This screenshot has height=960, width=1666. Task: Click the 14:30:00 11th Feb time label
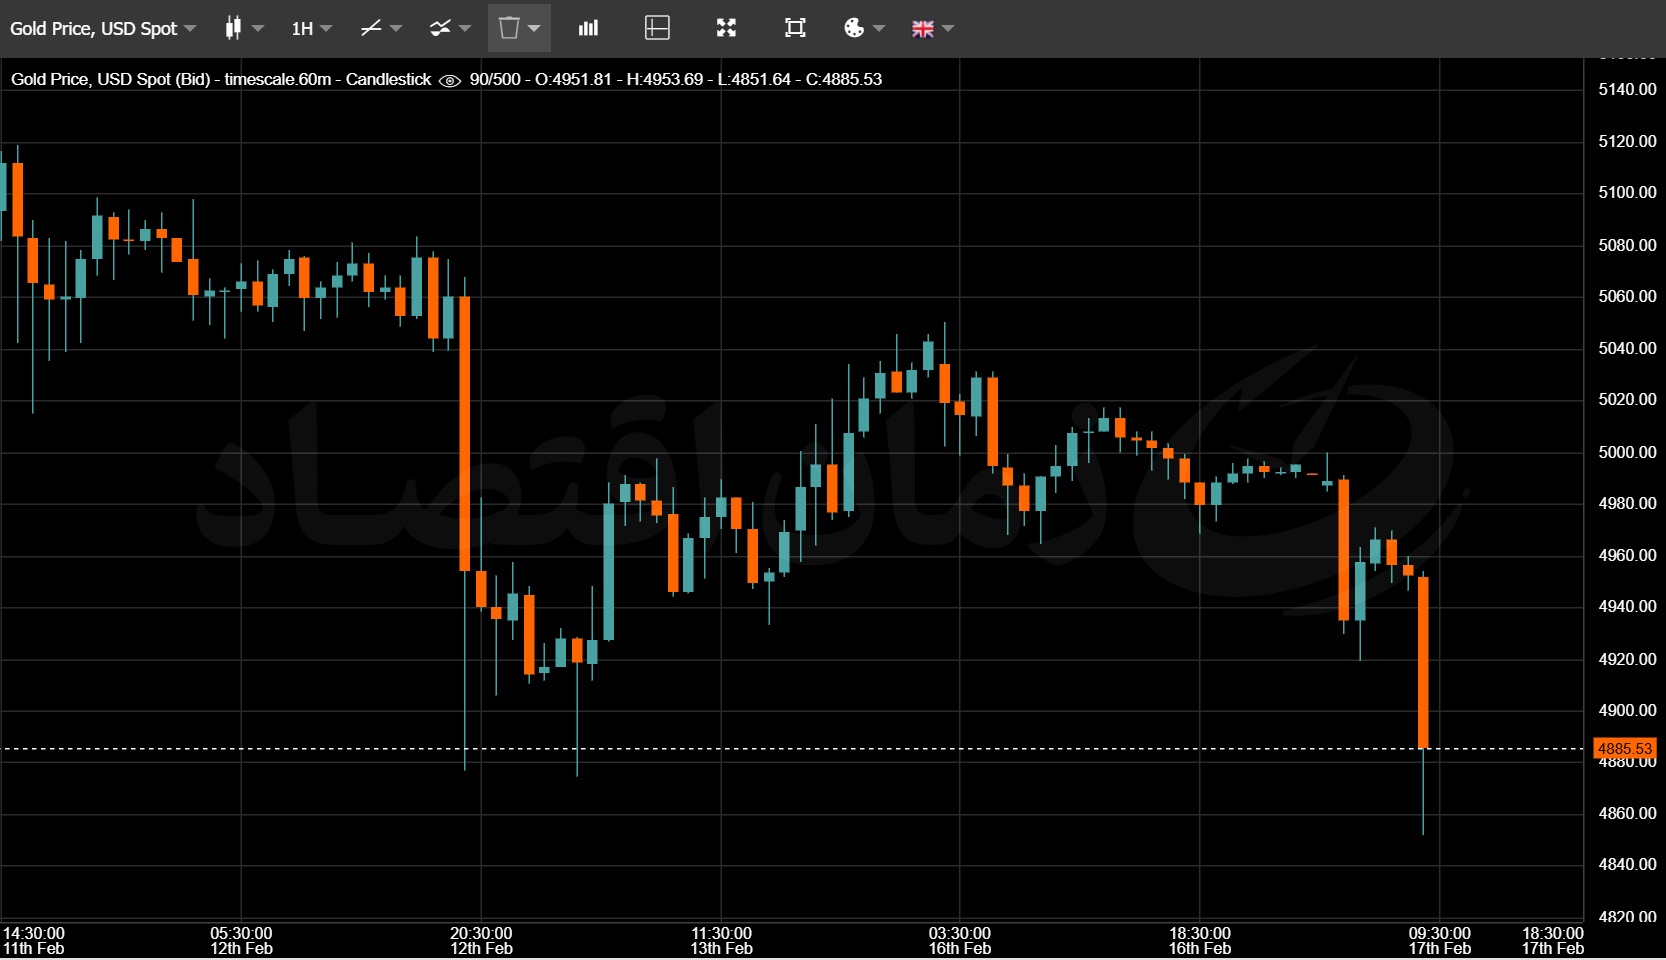point(33,941)
